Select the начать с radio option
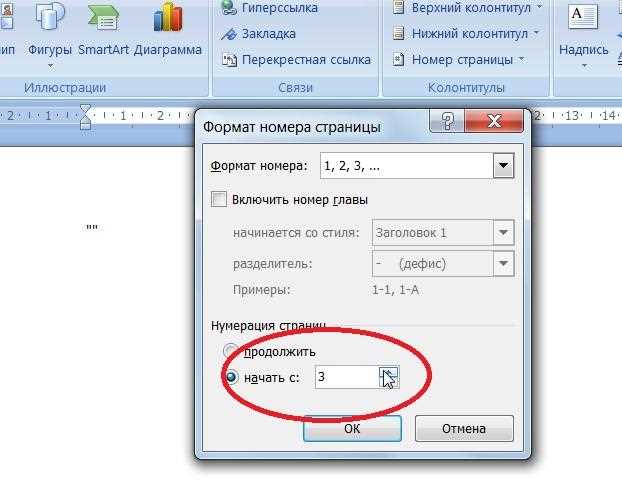This screenshot has width=622, height=500. (232, 377)
